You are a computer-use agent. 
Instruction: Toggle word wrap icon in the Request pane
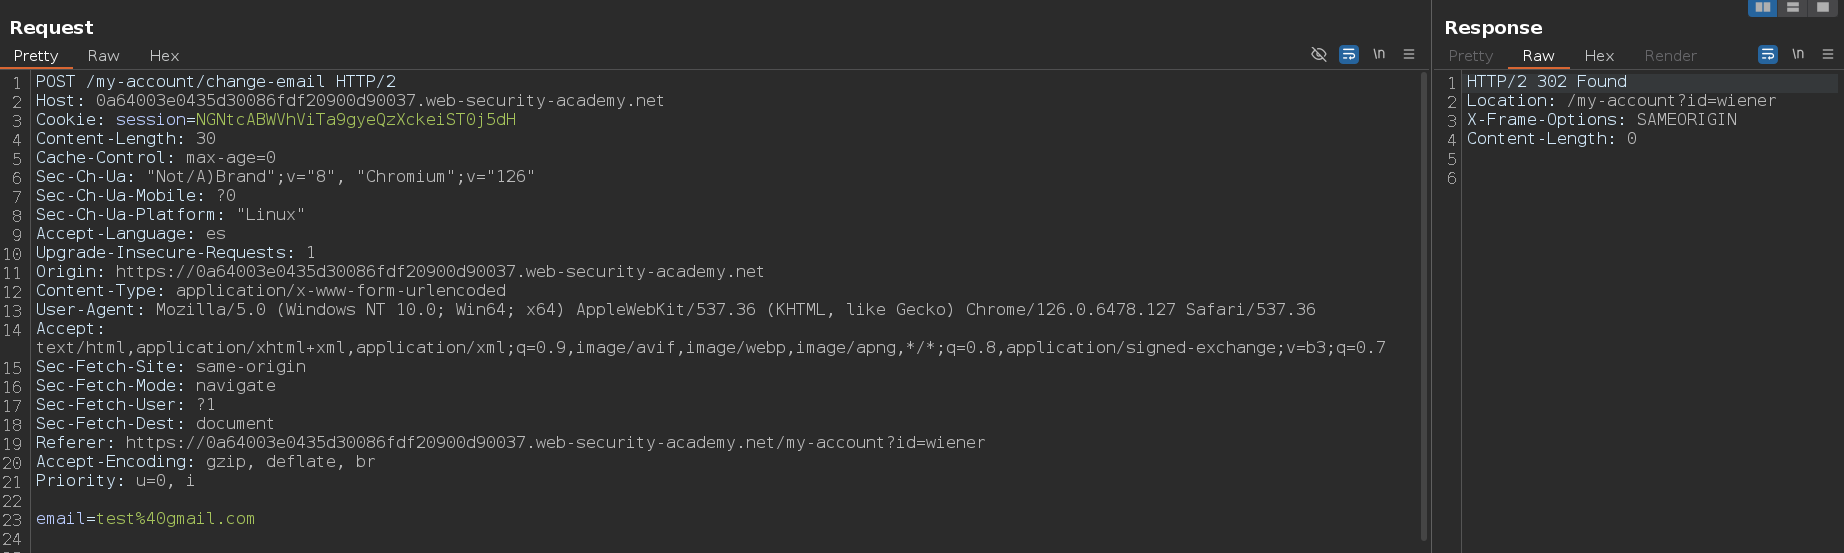[x=1349, y=54]
